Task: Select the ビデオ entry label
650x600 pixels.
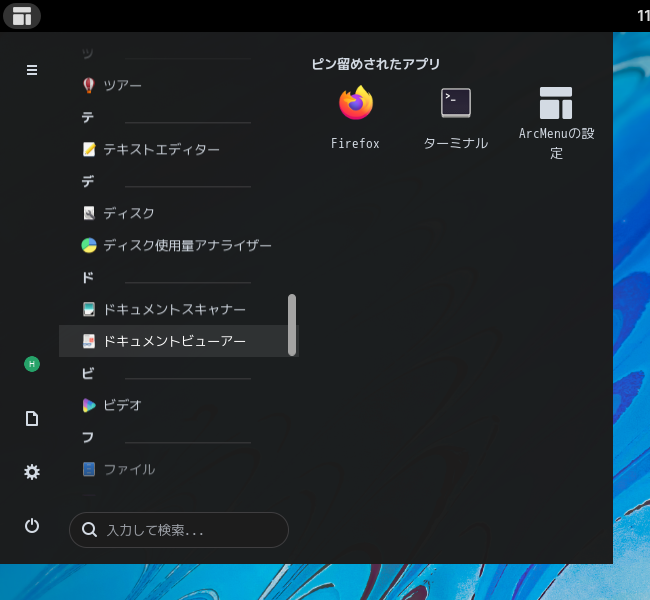Action: coord(122,405)
